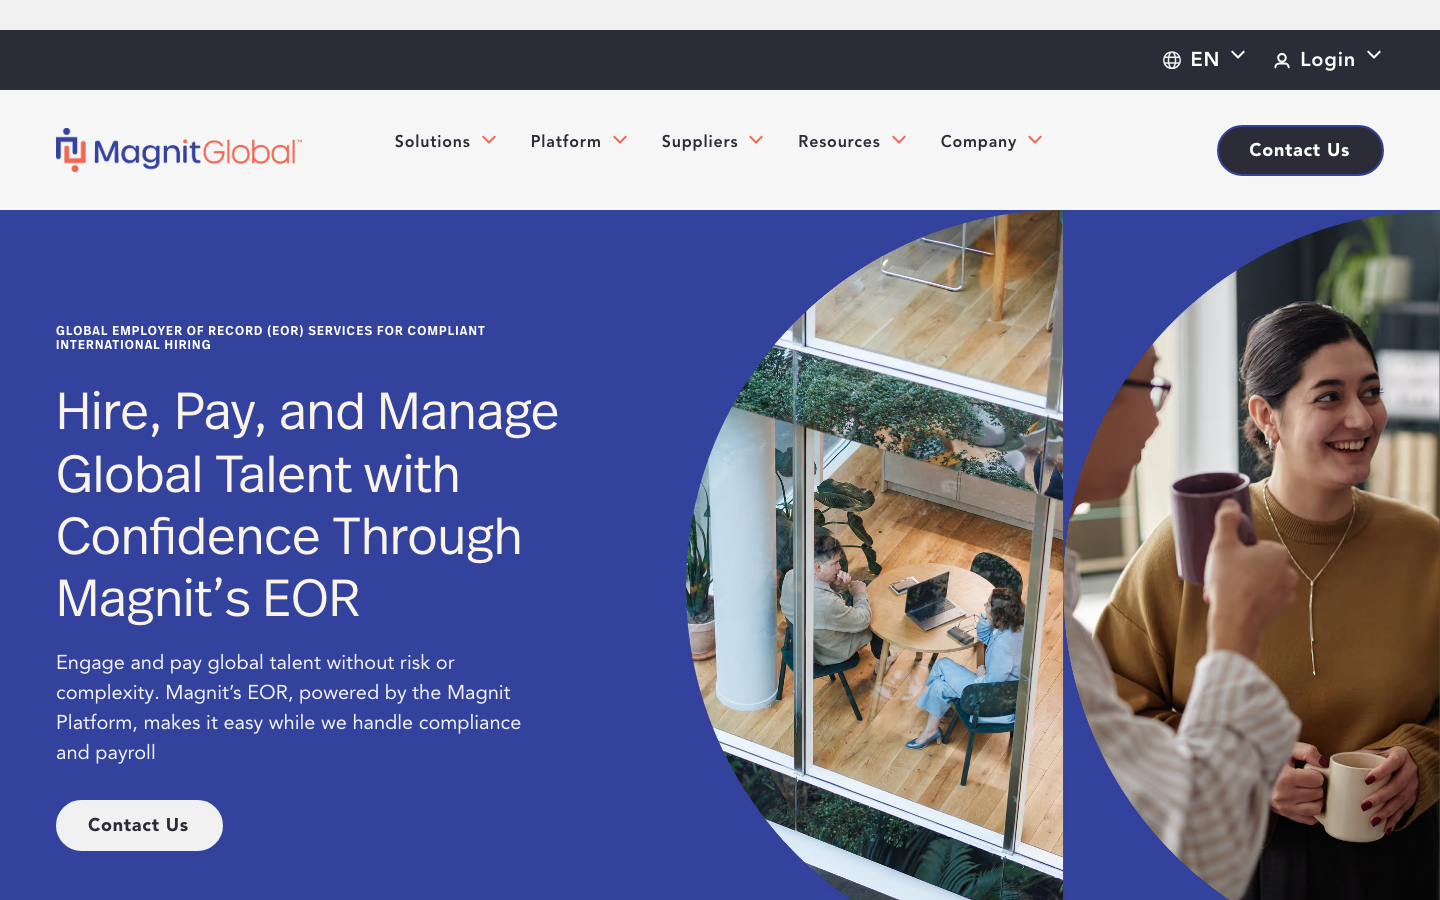Select the EN language label
The image size is (1440, 900).
click(x=1205, y=60)
